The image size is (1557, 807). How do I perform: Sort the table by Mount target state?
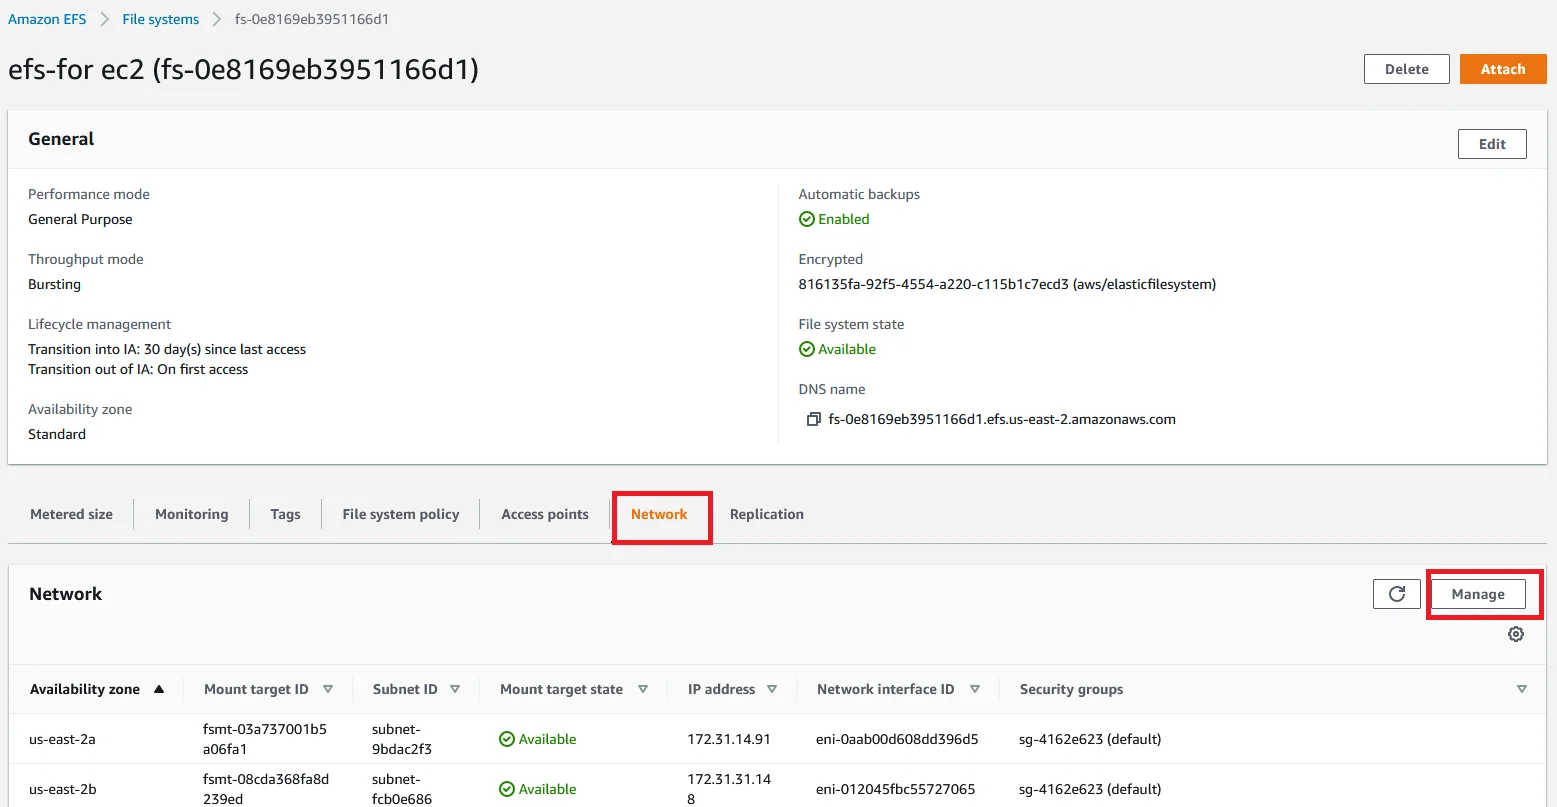point(643,689)
